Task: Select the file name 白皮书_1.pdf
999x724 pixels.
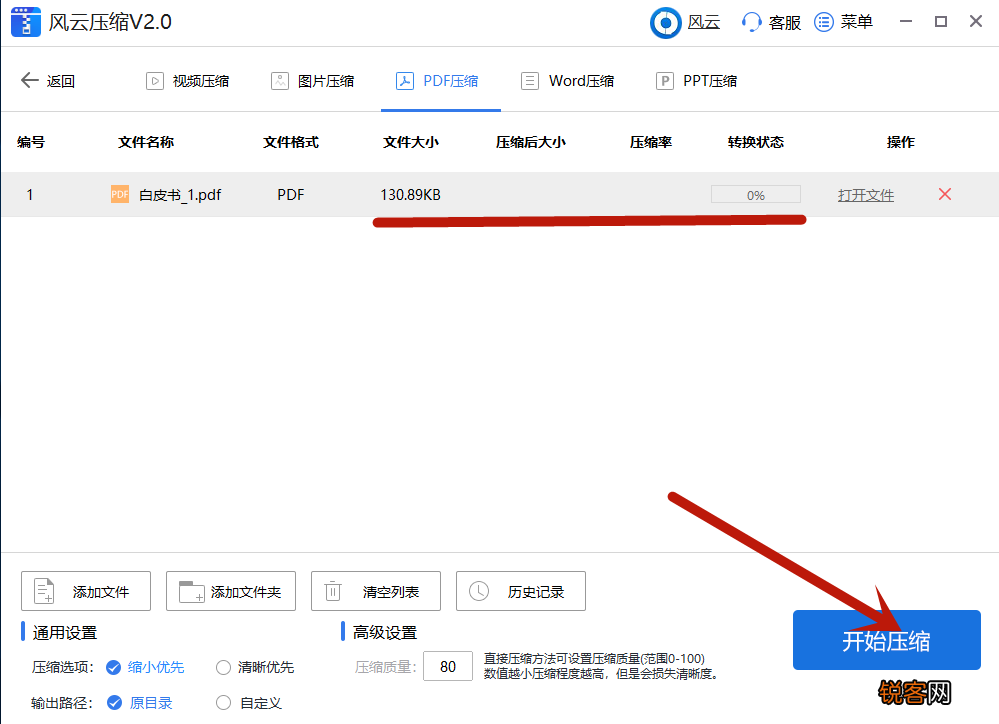Action: [x=180, y=195]
